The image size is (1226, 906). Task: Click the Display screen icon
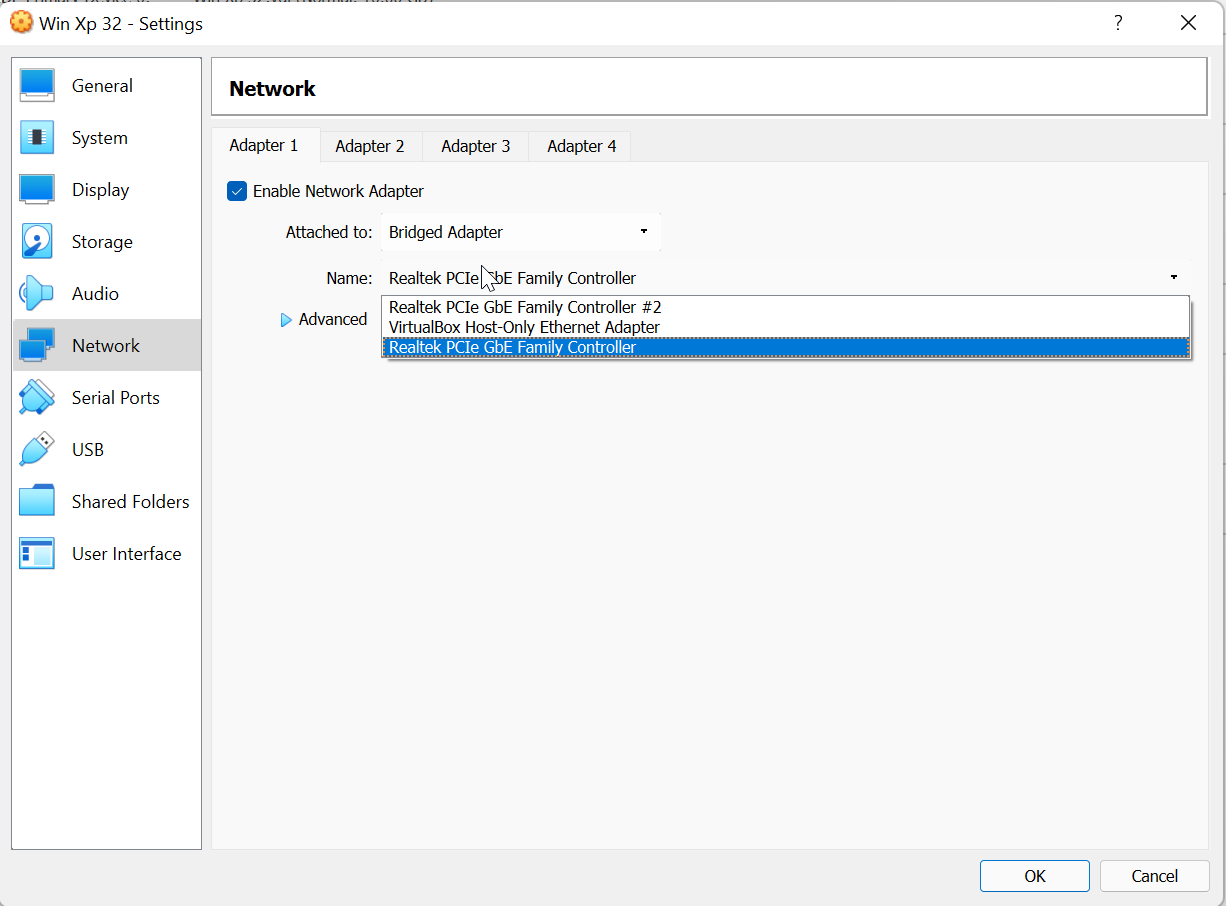tap(37, 190)
